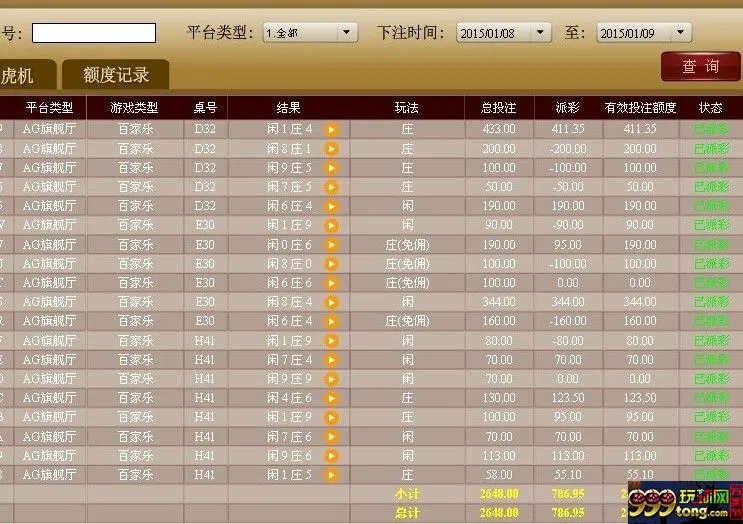Click the 桌号 column header
743x524 pixels.
tap(205, 108)
